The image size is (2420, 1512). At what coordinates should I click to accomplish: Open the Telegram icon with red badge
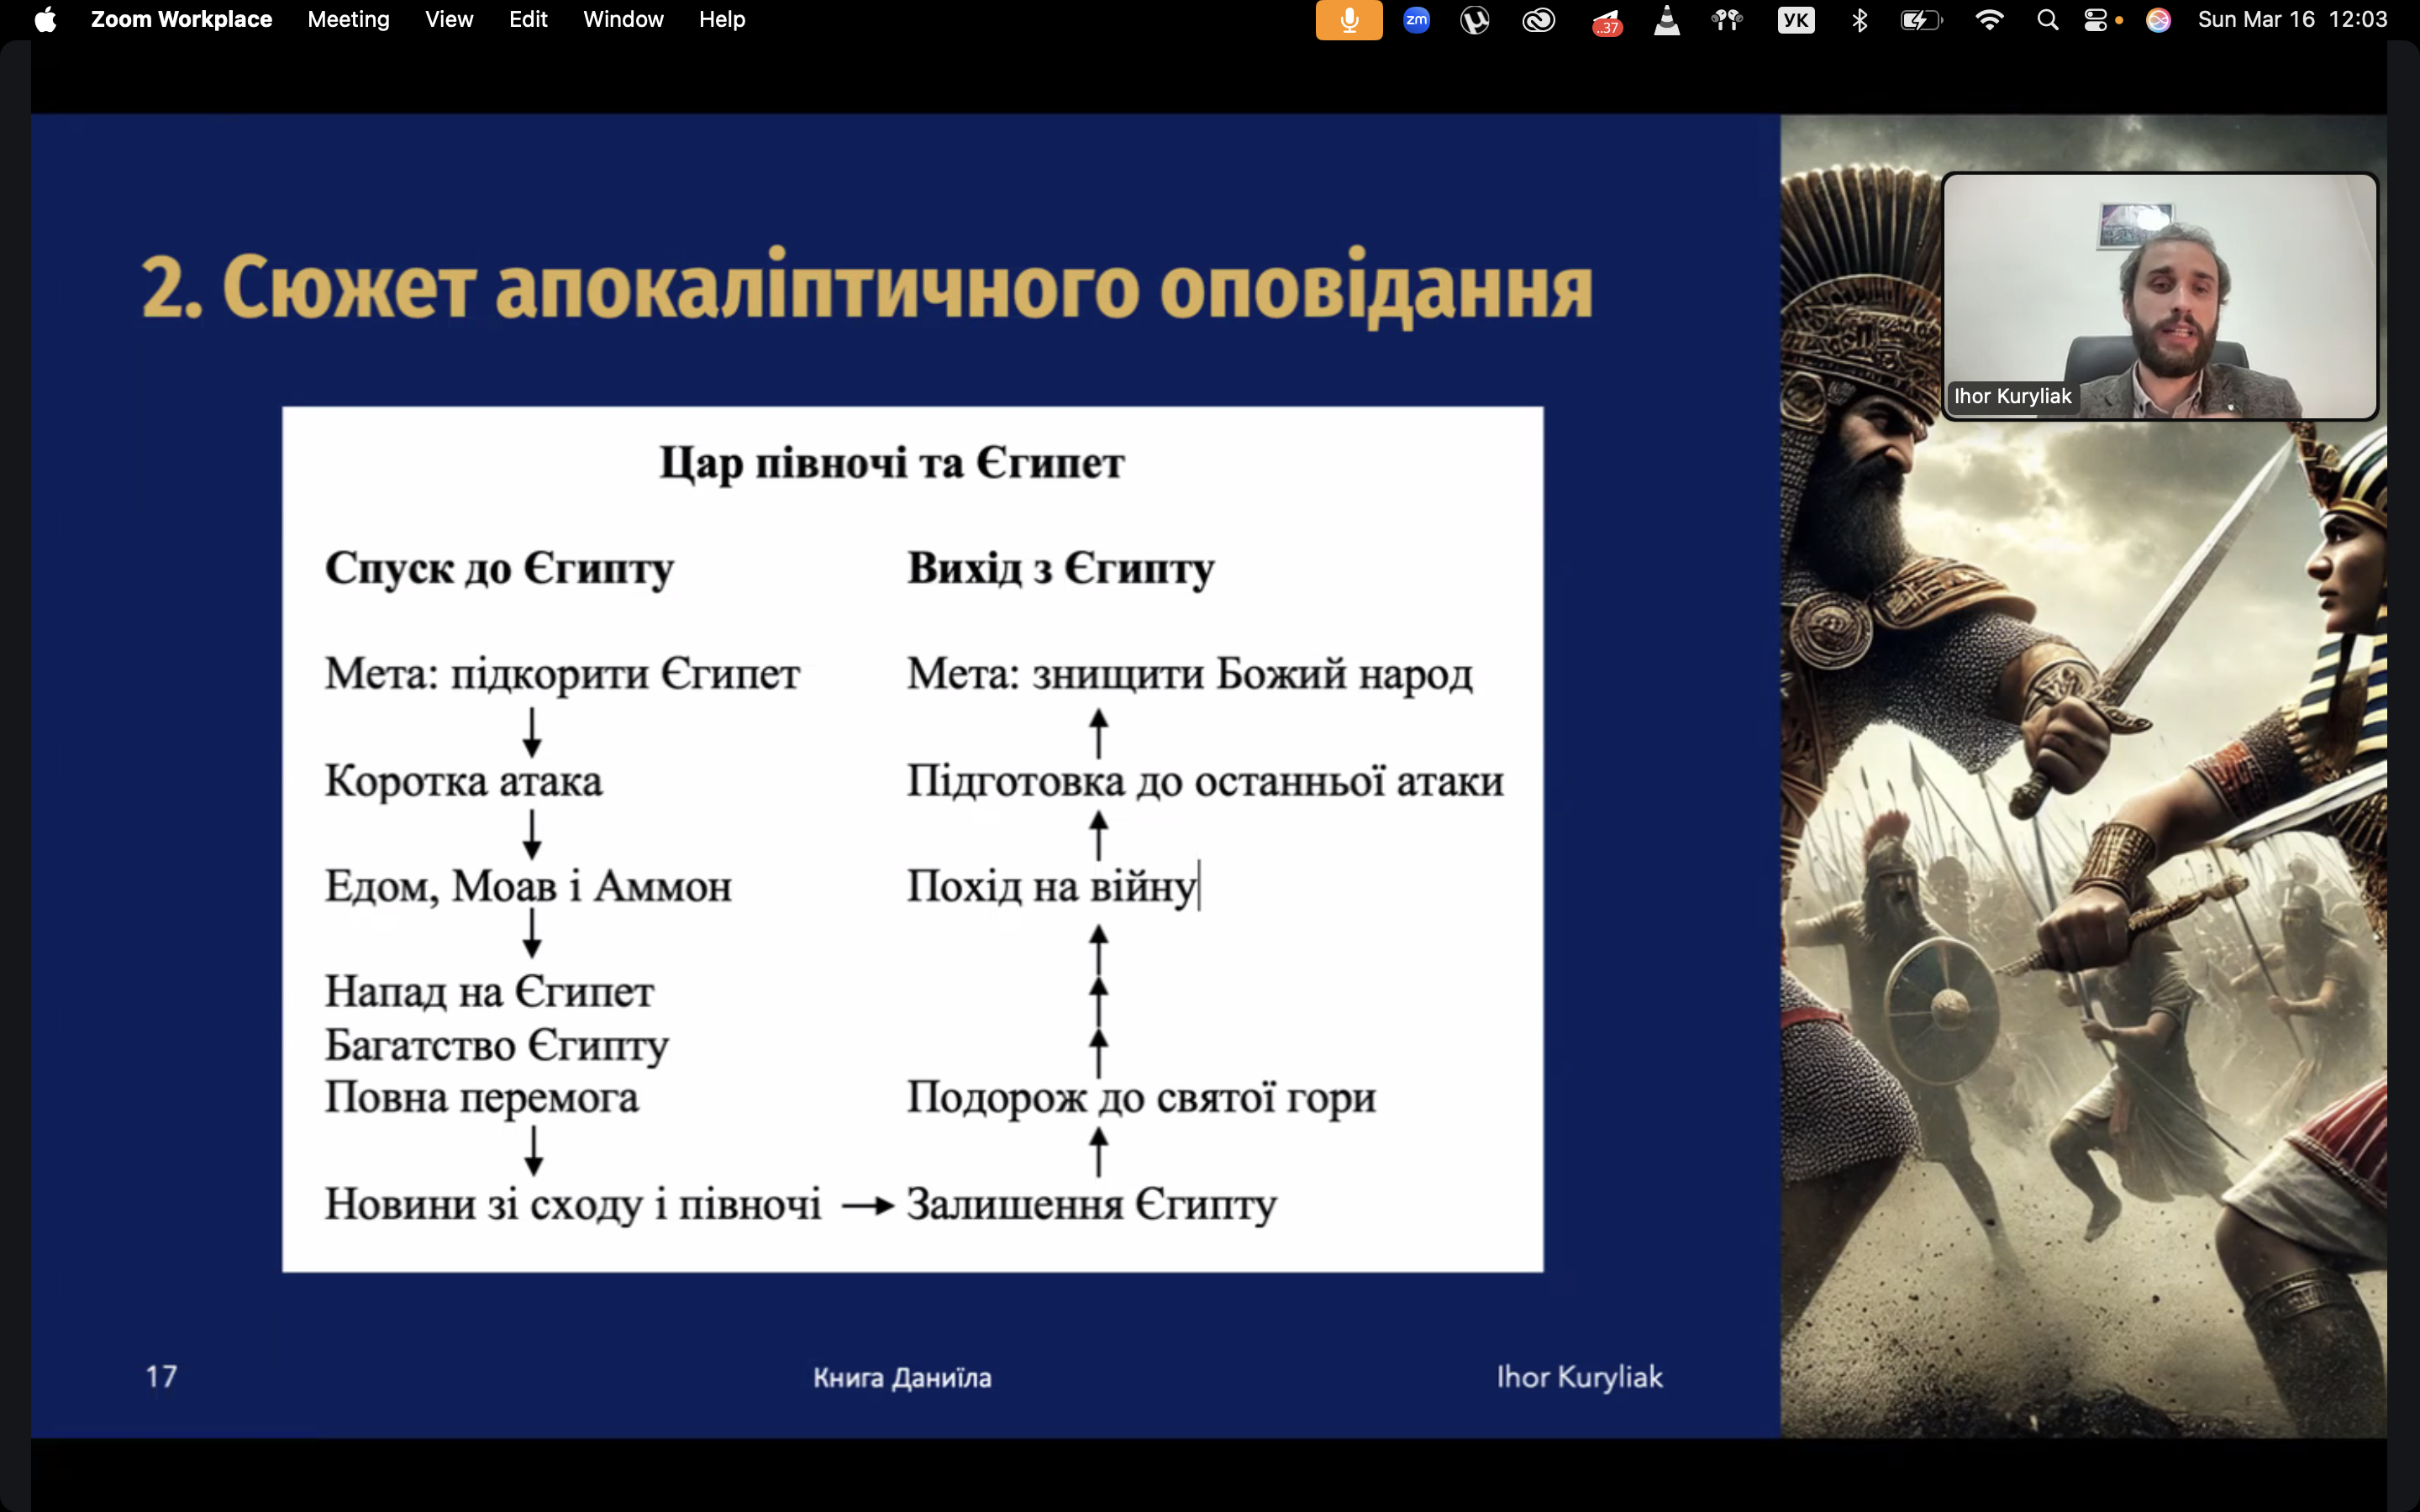coord(1606,21)
